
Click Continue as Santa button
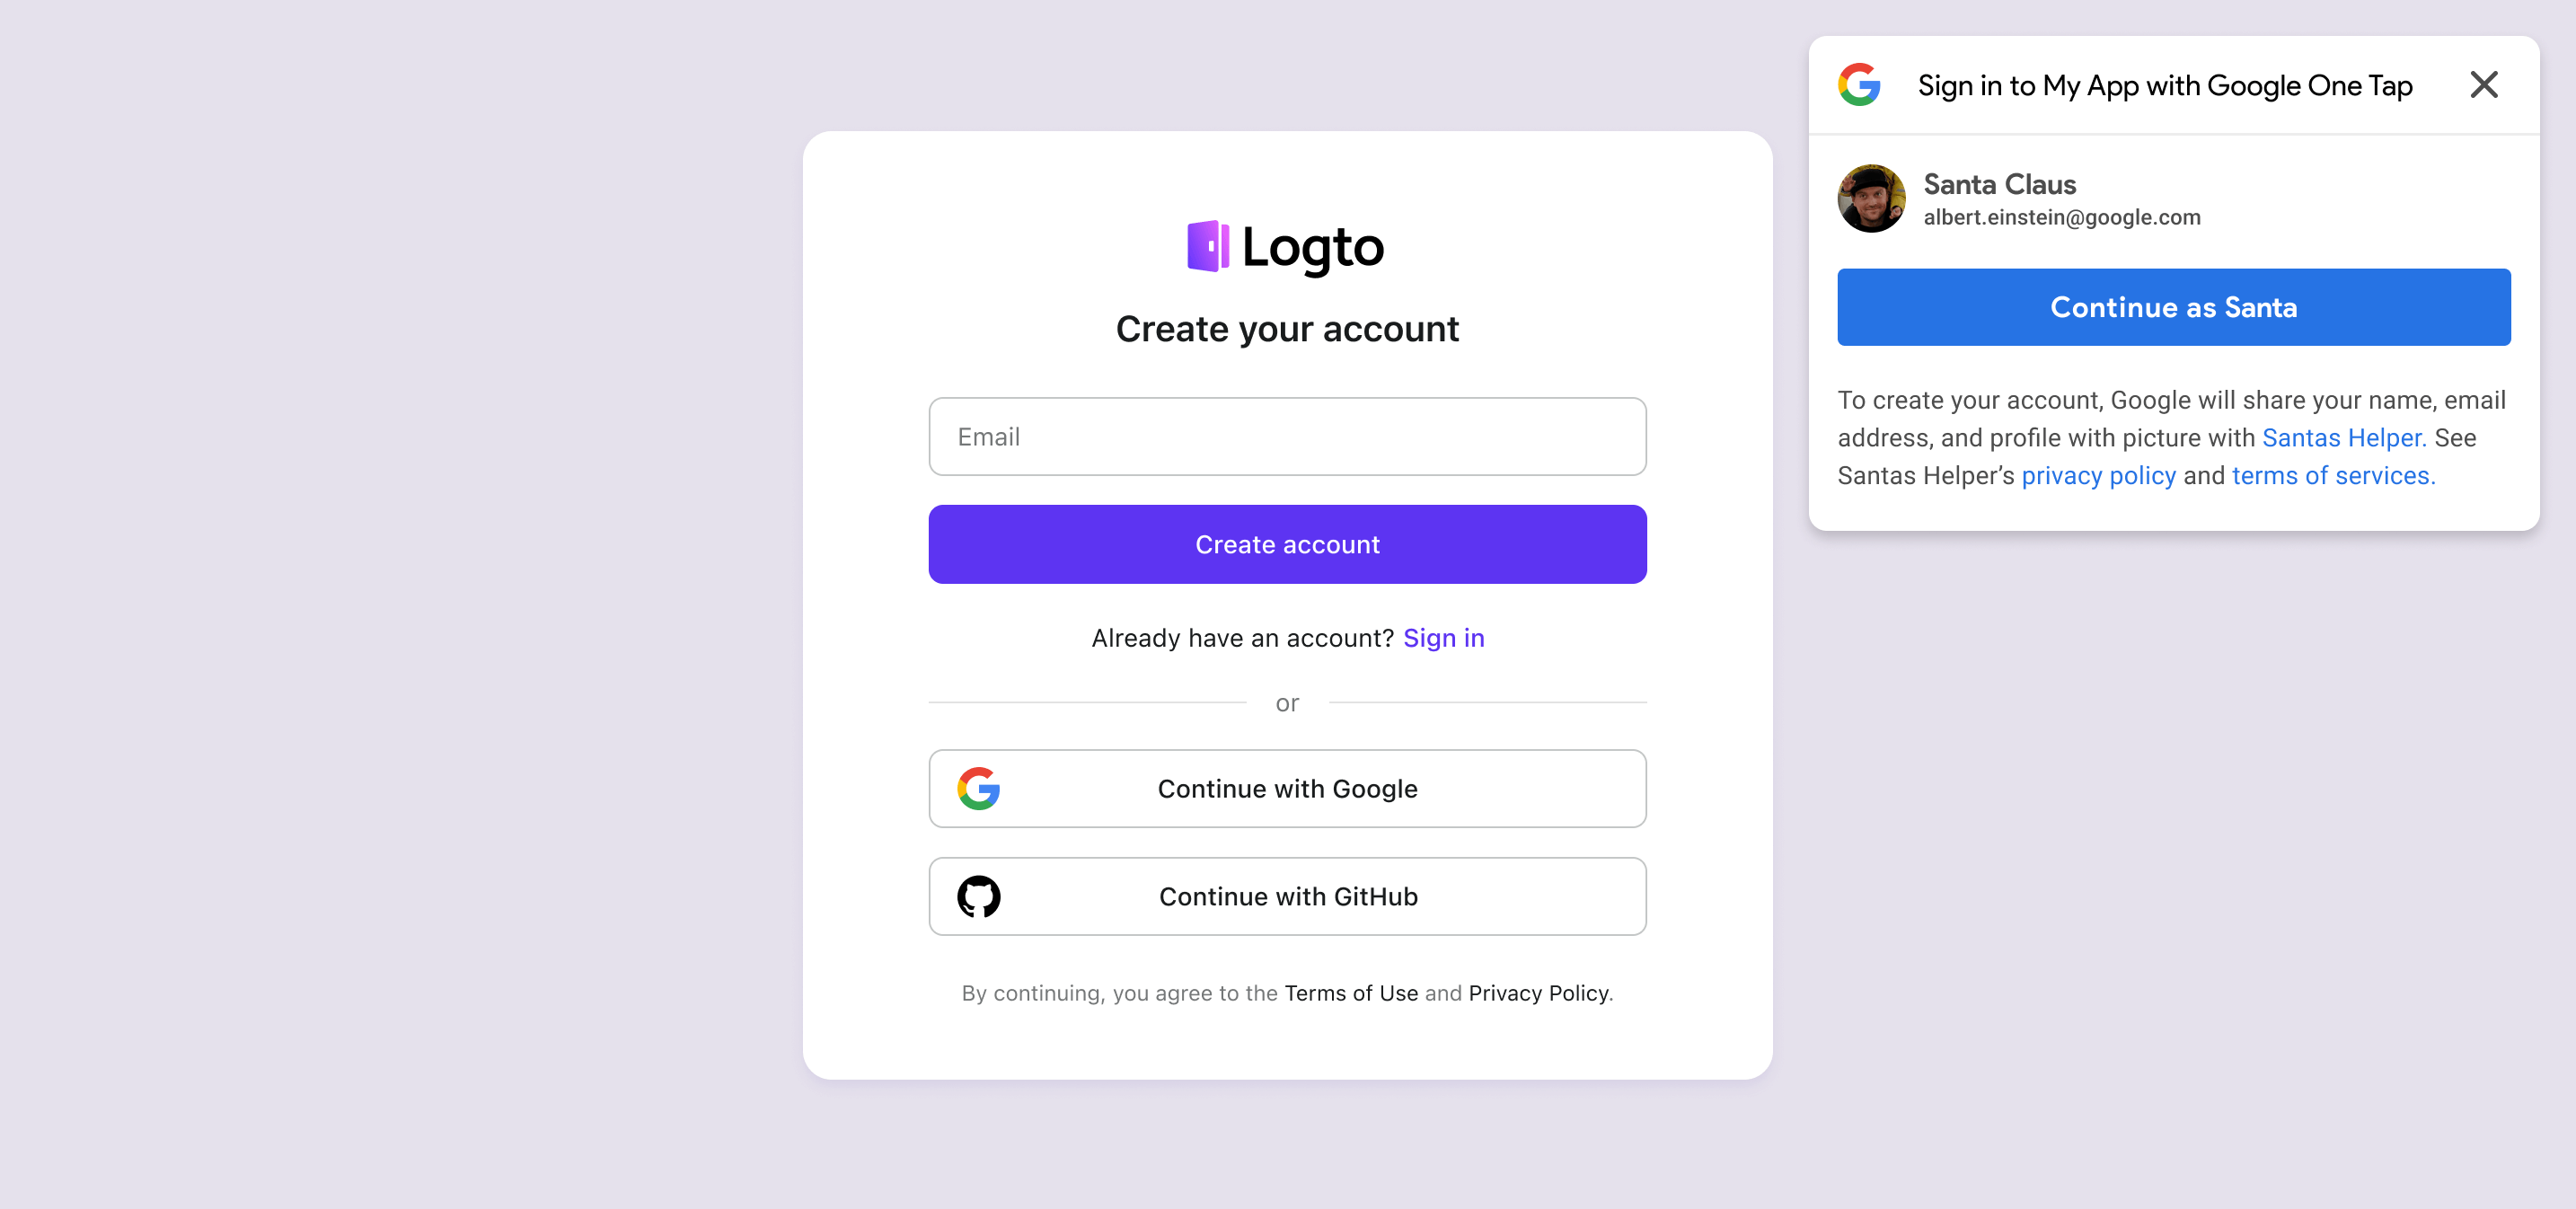[2175, 307]
